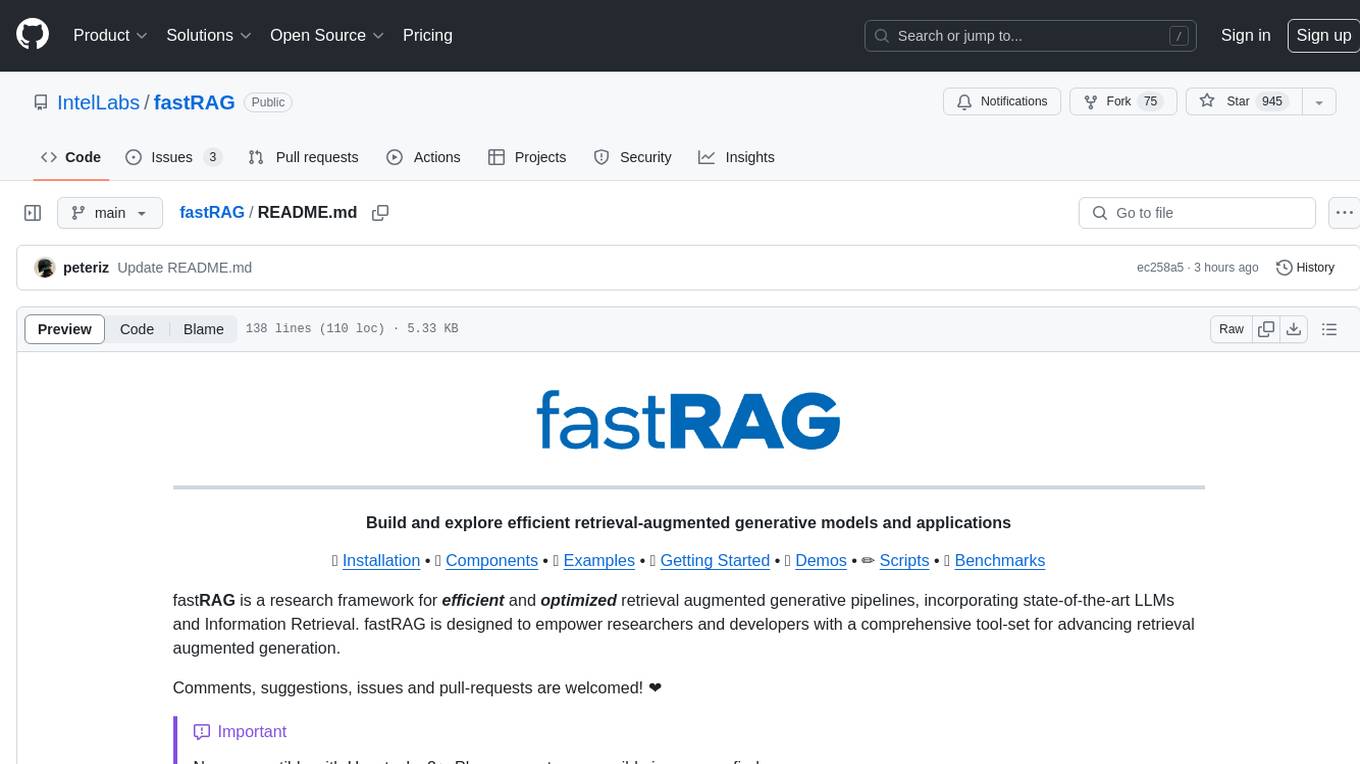1360x764 pixels.
Task: View file History
Action: click(x=1305, y=268)
